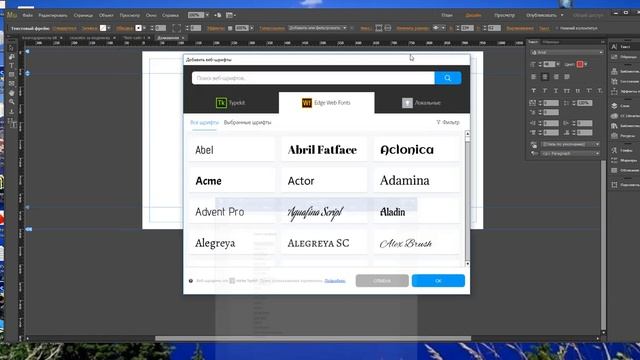Open the local fonts tab with the download icon
Viewport: 640px width, 360px height.
tap(422, 102)
